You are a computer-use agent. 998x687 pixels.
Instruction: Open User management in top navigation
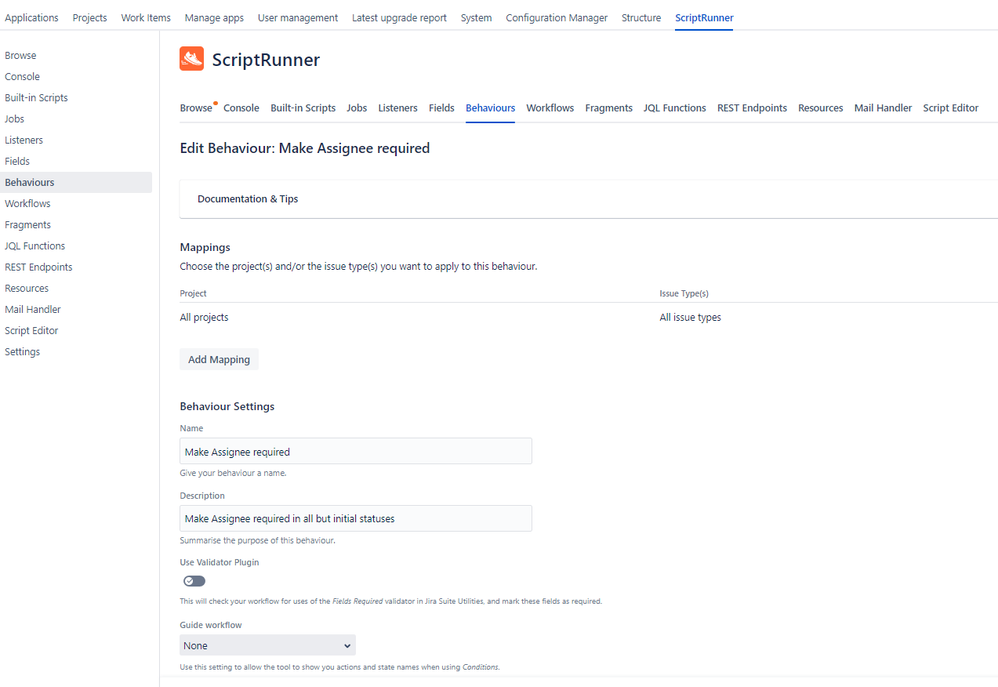(x=298, y=18)
